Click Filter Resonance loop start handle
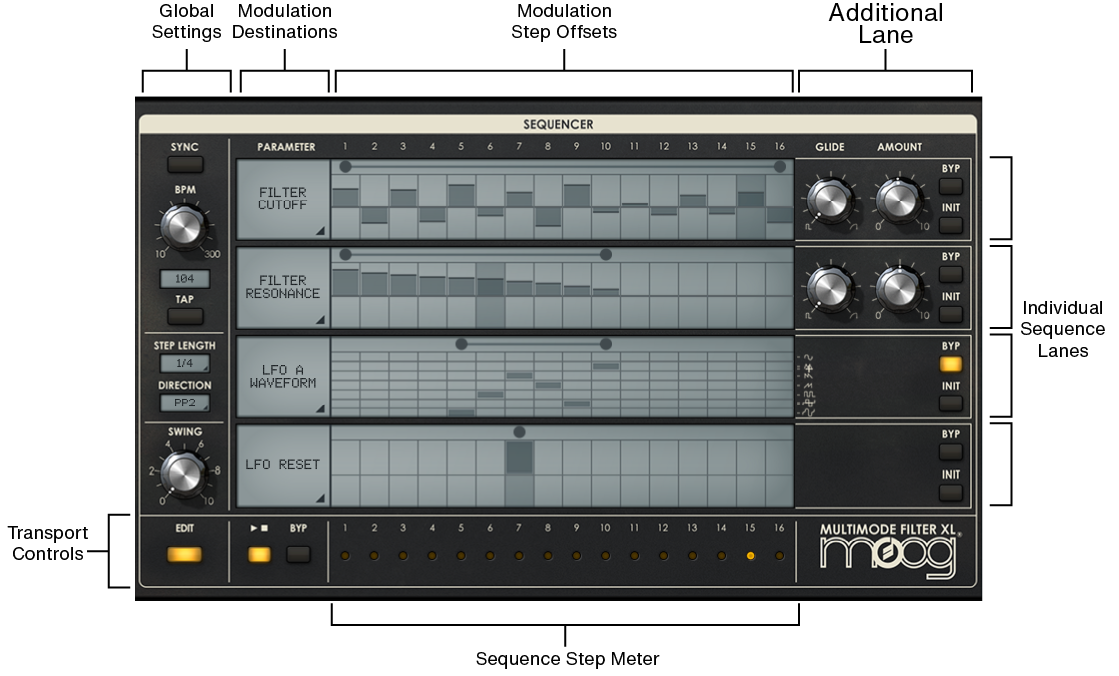The height and width of the screenshot is (676, 1119). point(345,255)
